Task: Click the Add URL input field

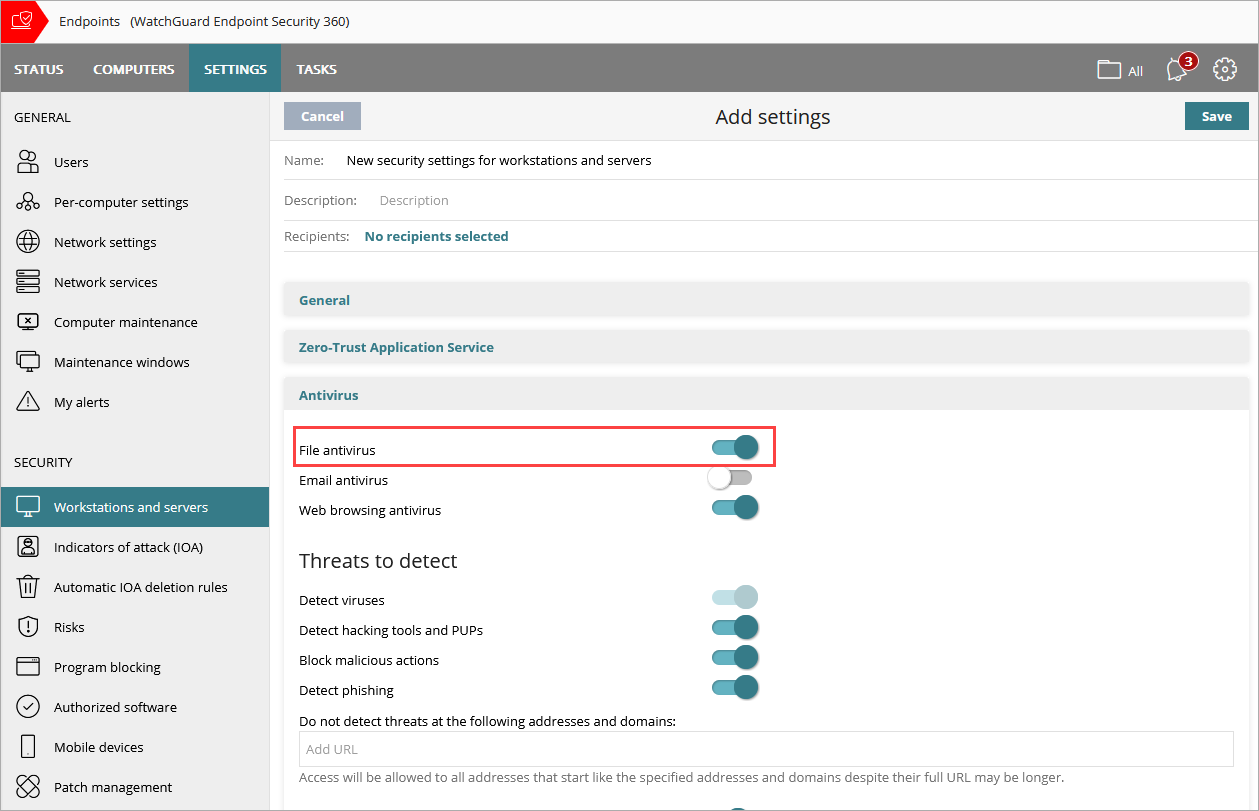Action: (x=766, y=748)
